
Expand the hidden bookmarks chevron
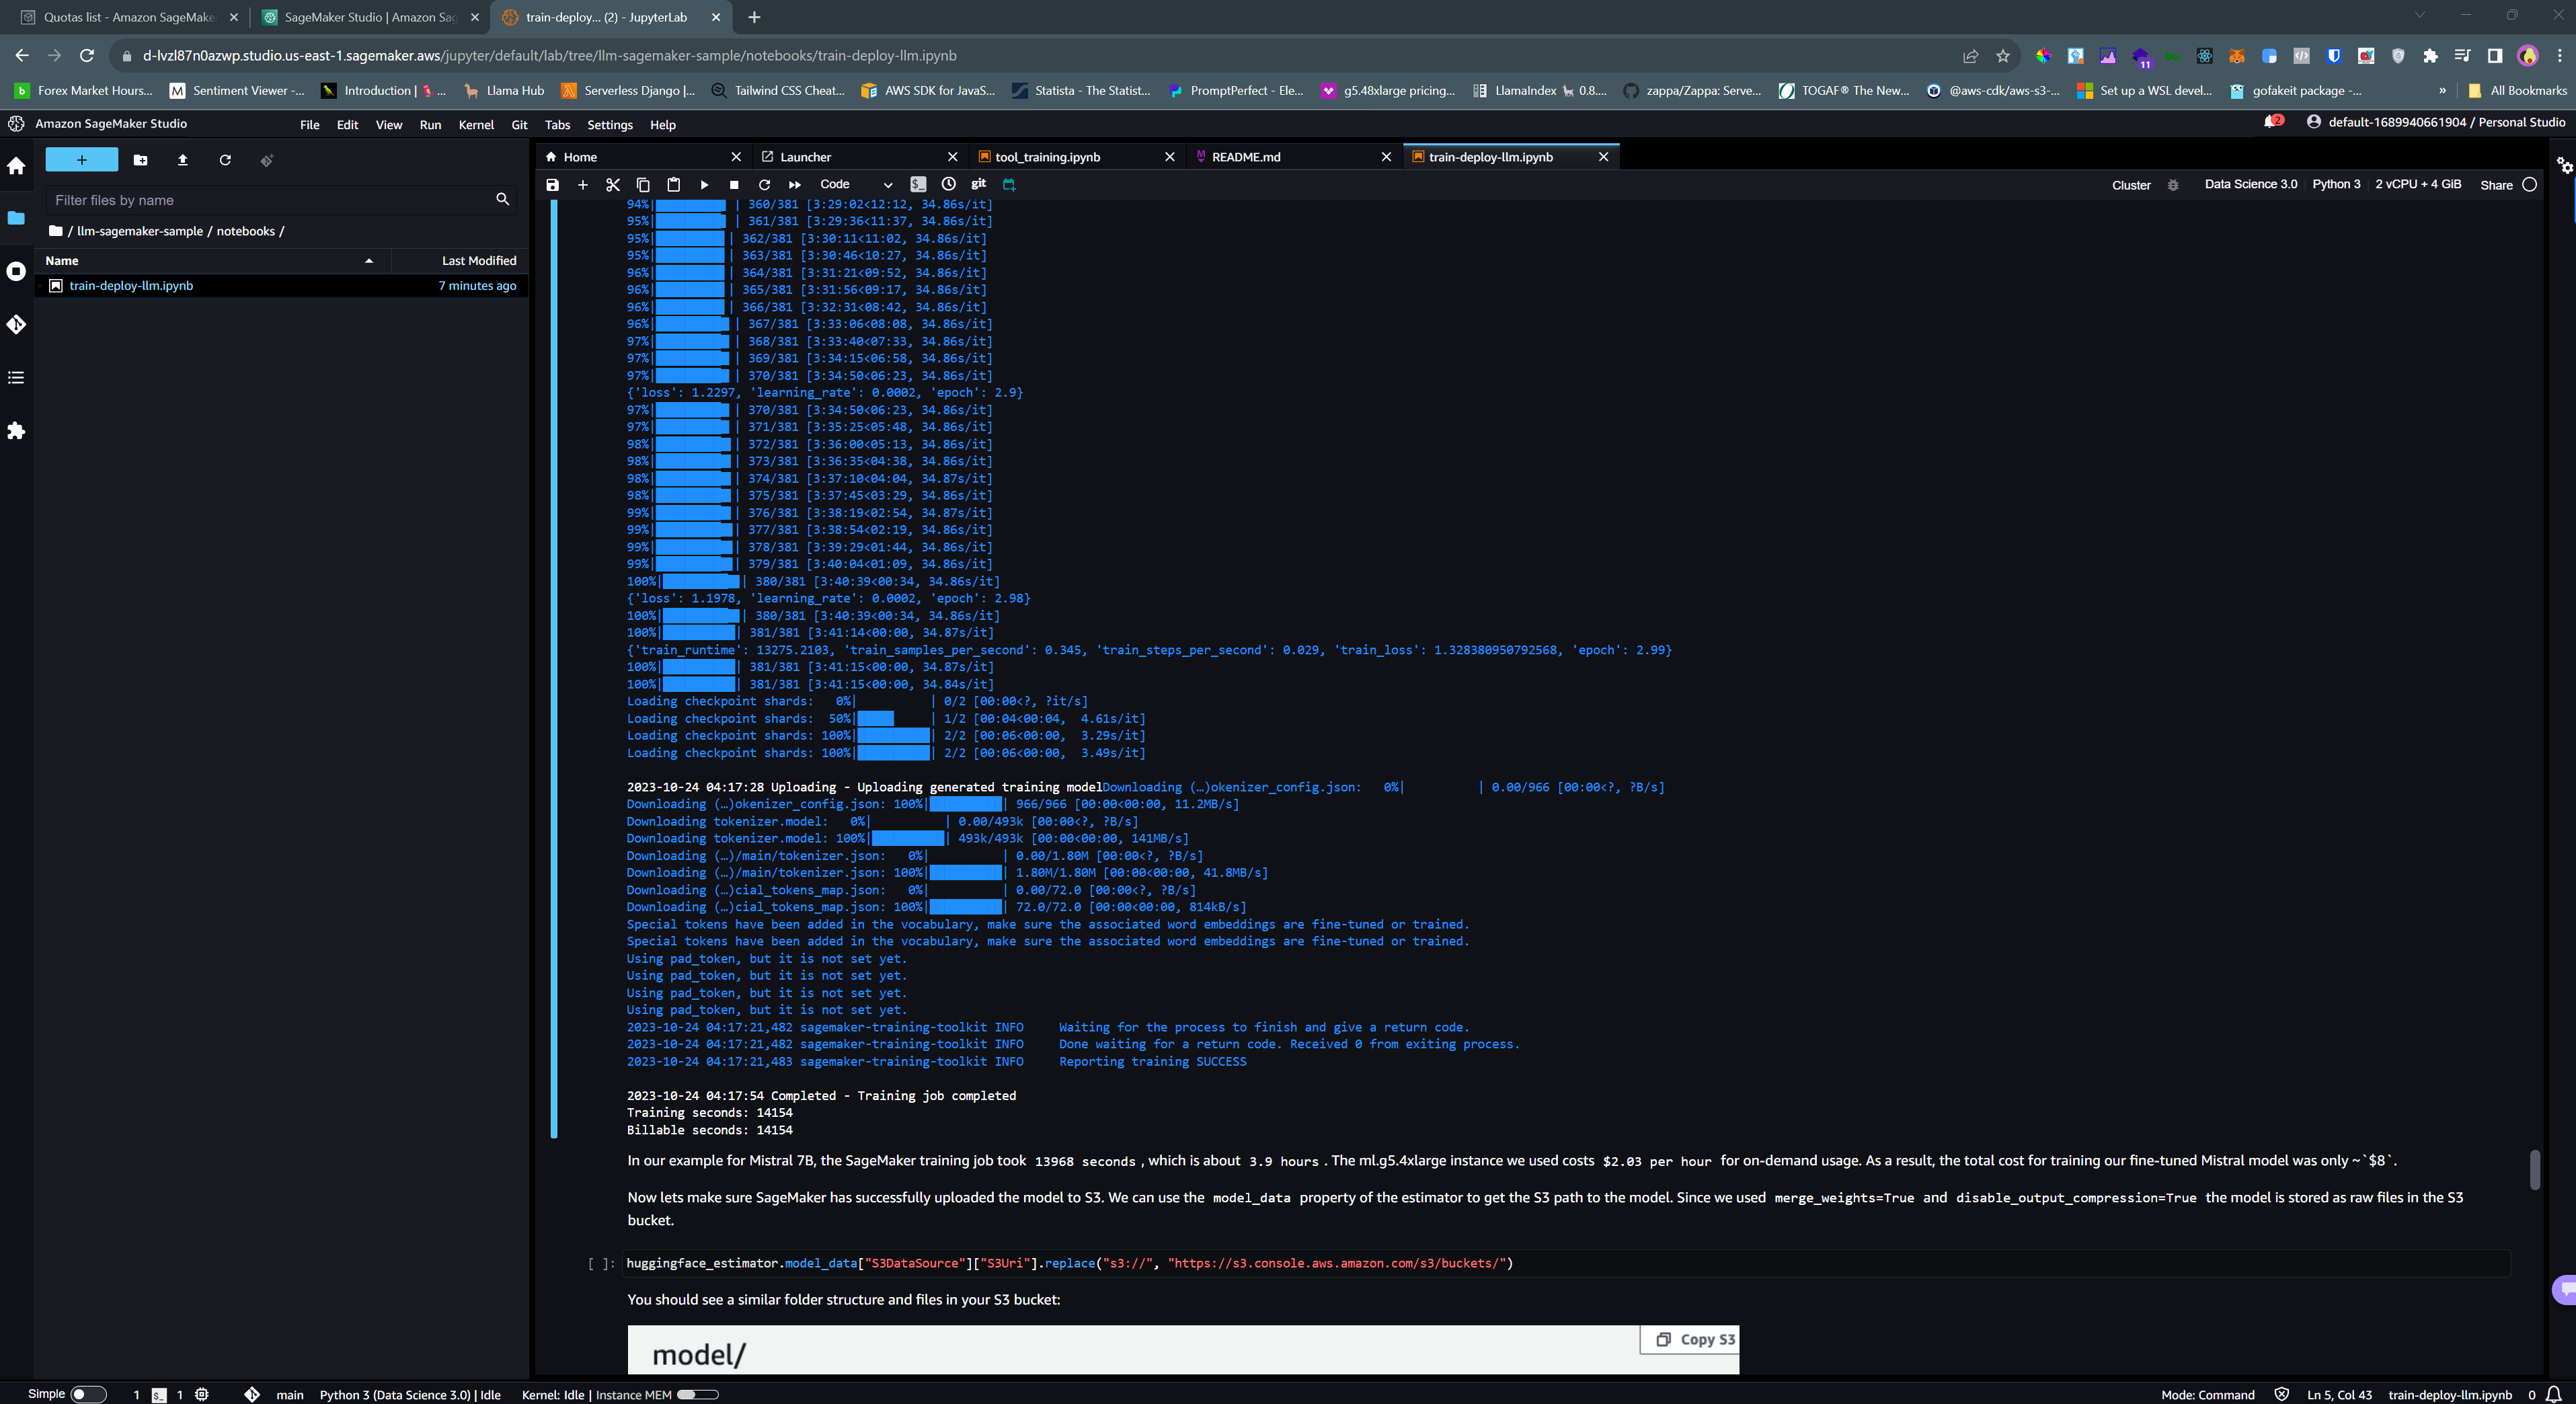coord(2442,90)
